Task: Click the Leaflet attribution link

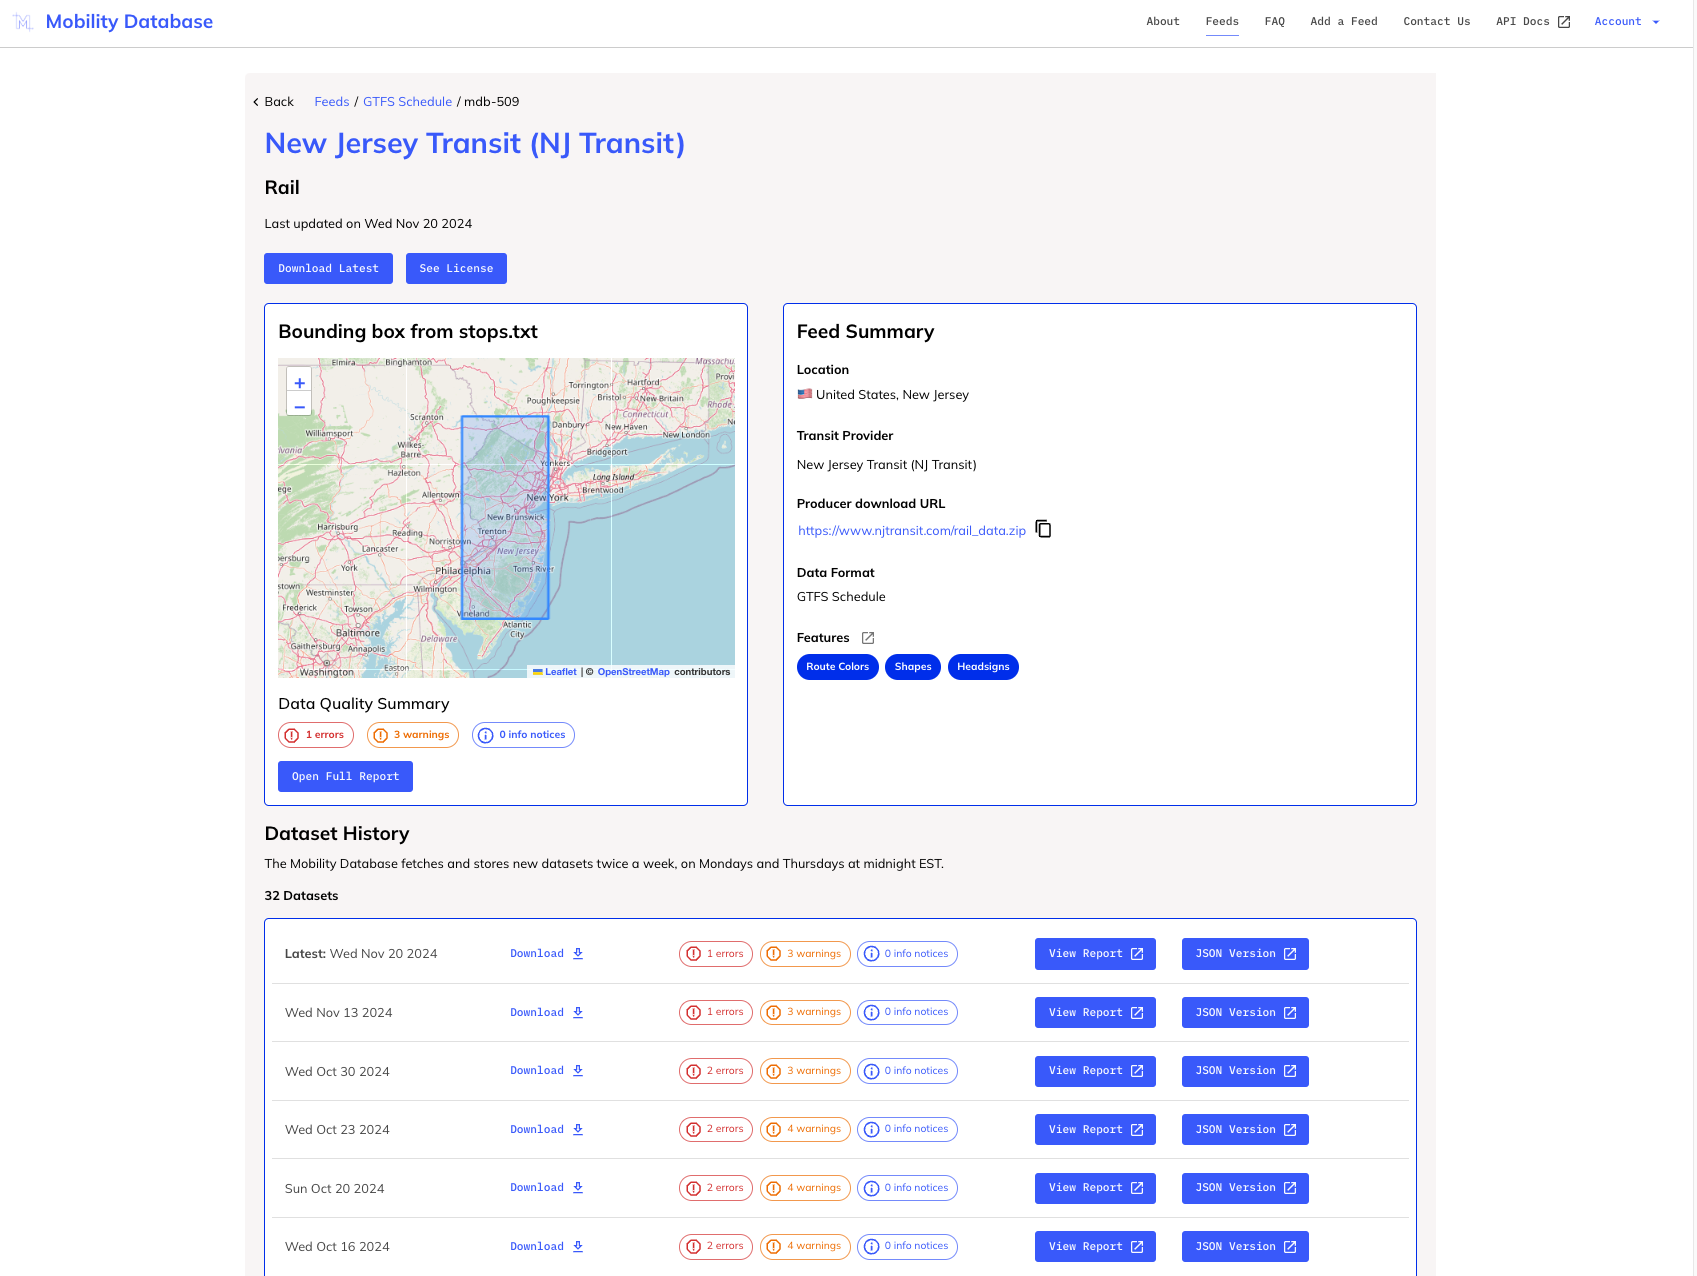Action: (555, 672)
